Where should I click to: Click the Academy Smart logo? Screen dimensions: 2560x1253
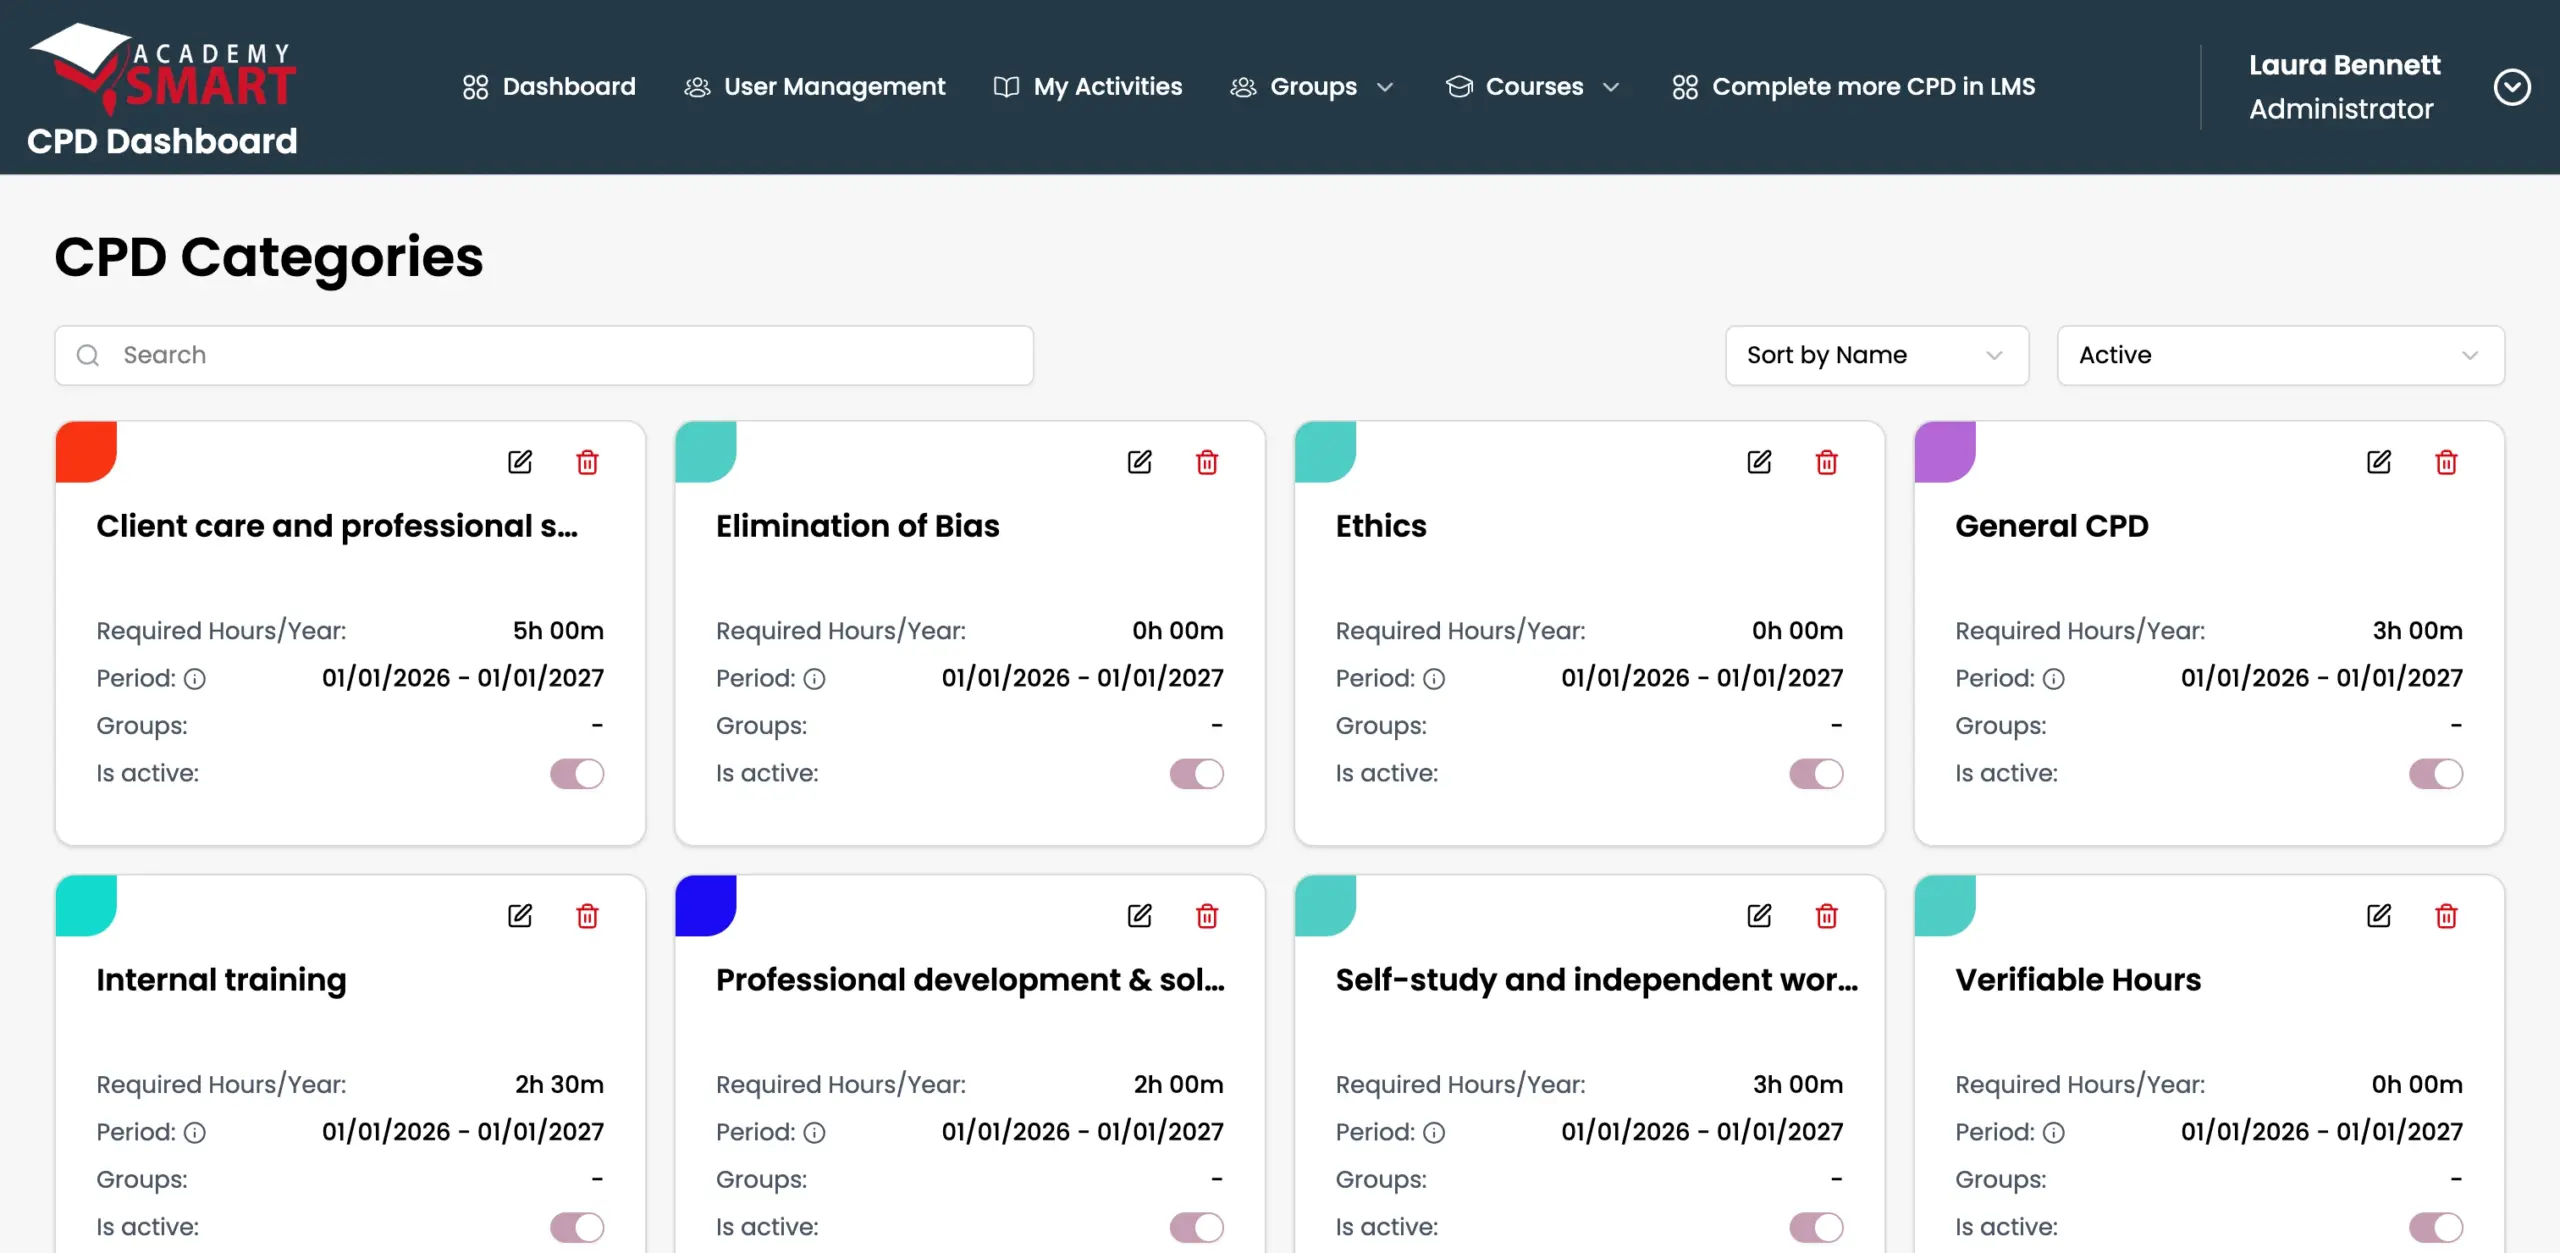pyautogui.click(x=162, y=68)
